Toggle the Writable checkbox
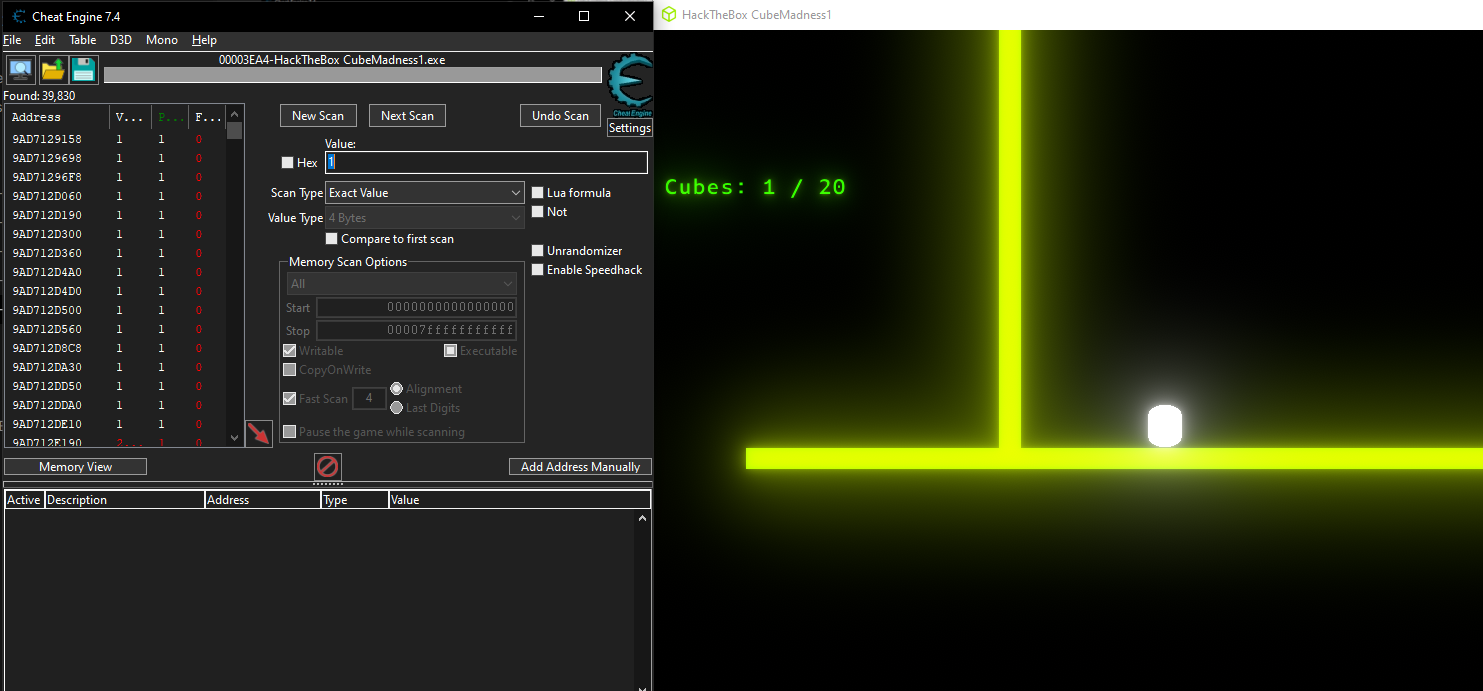This screenshot has height=691, width=1483. (289, 351)
